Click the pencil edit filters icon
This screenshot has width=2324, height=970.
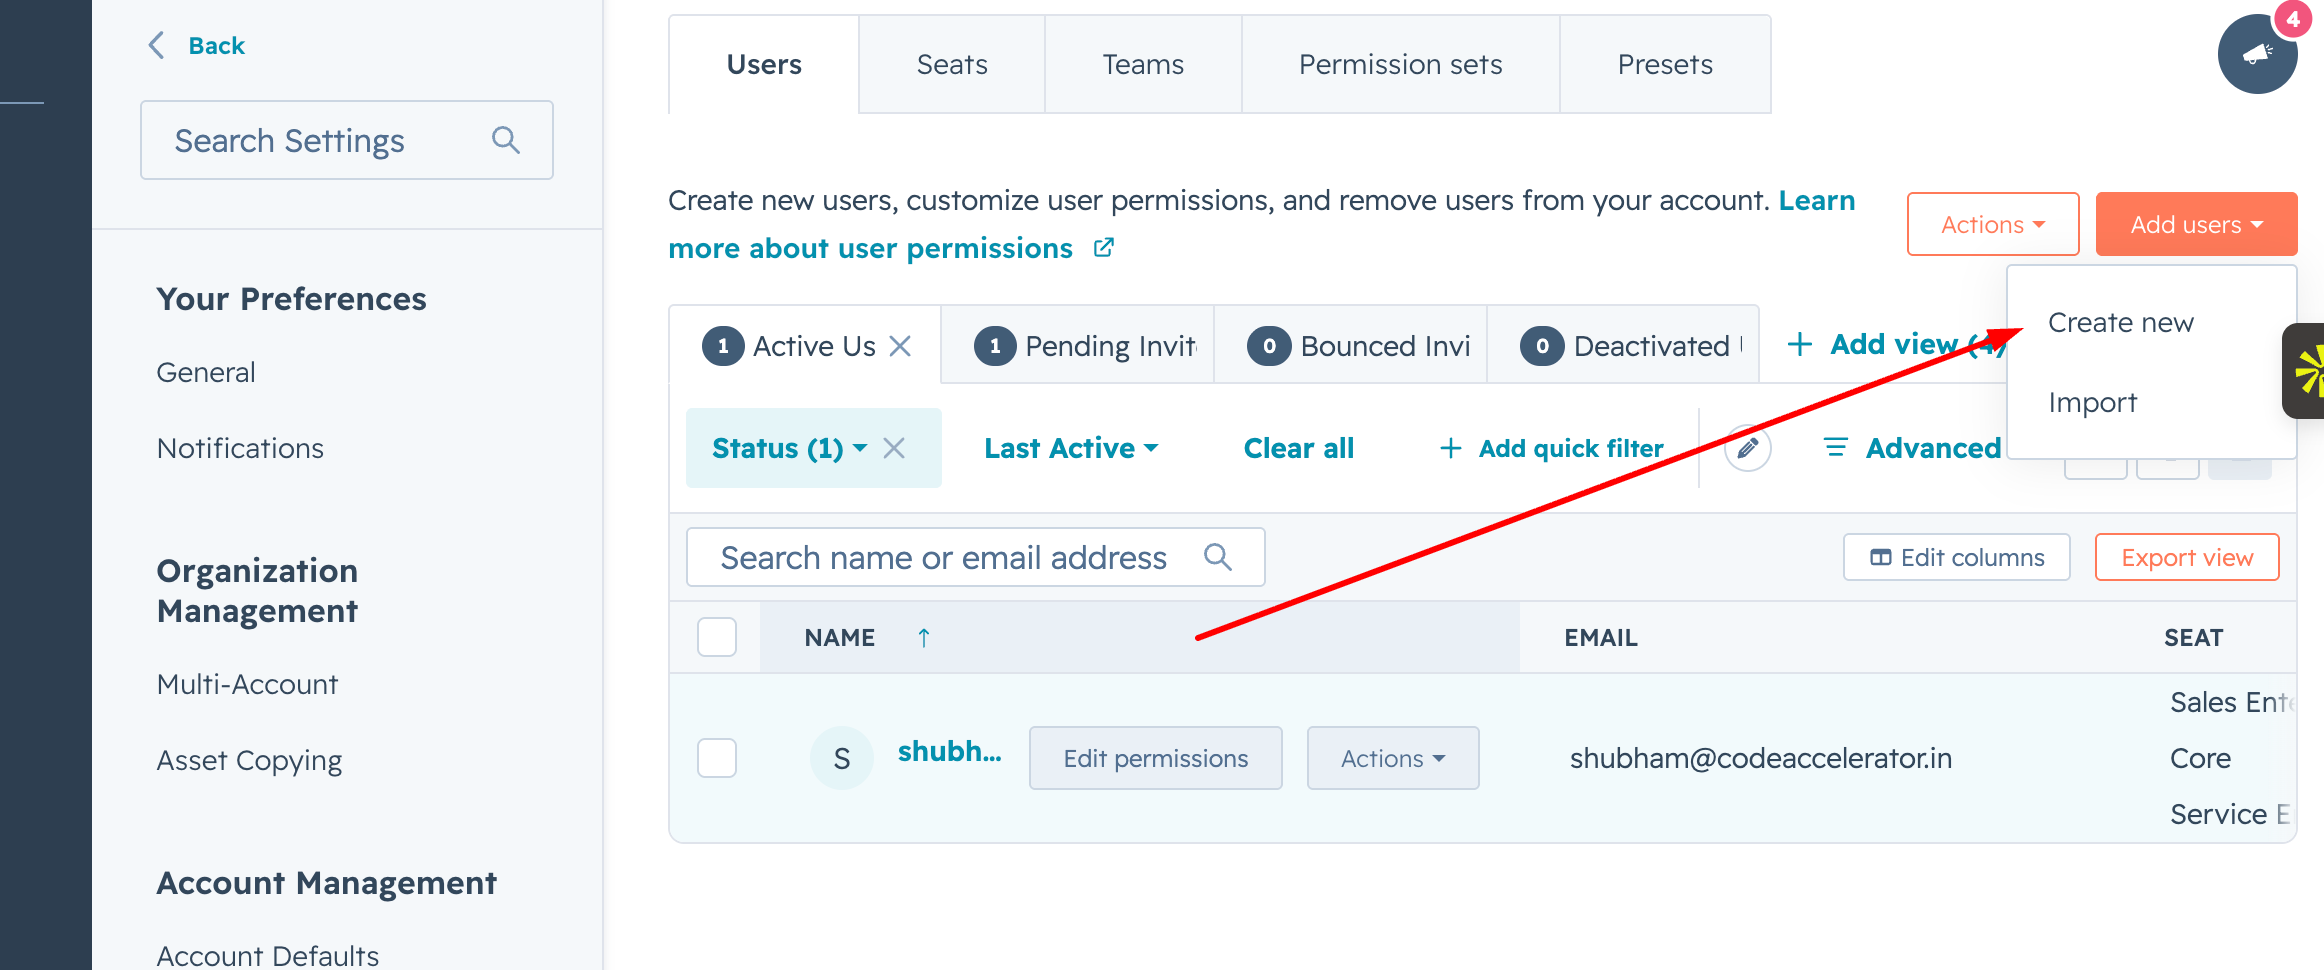click(x=1747, y=448)
